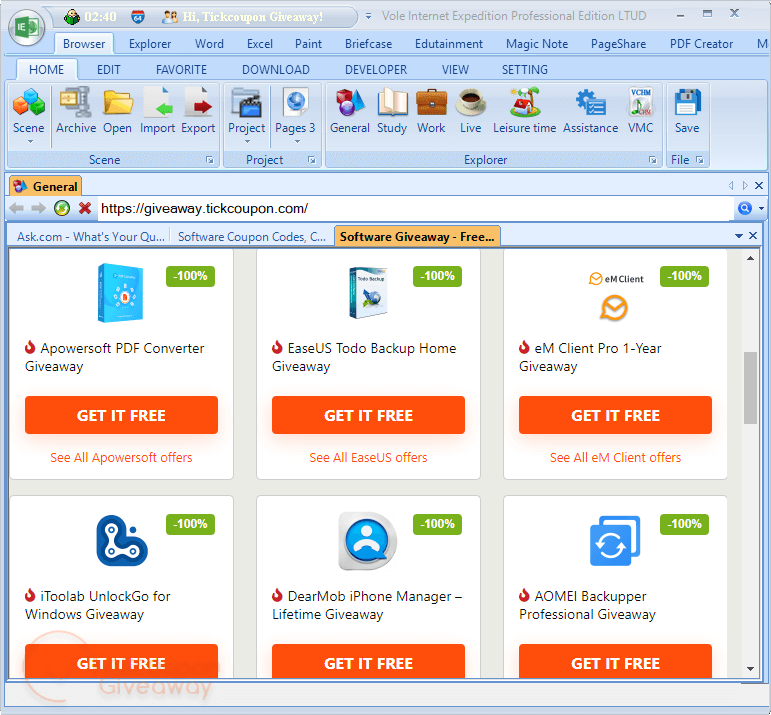
Task: Click the Export icon
Action: [198, 102]
